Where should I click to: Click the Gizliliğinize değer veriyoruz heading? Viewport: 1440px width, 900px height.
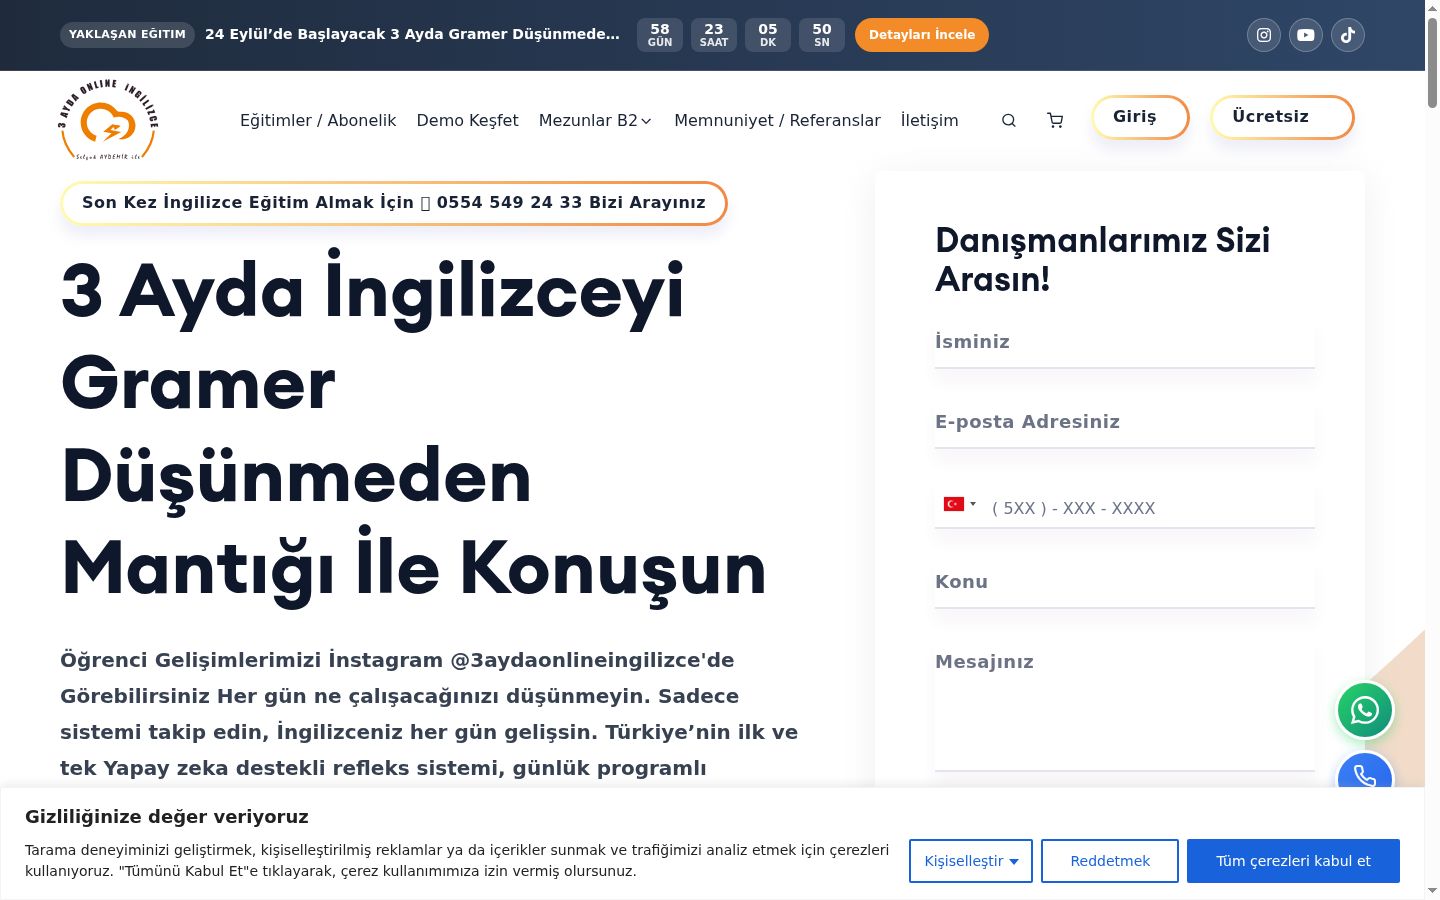[x=167, y=817]
